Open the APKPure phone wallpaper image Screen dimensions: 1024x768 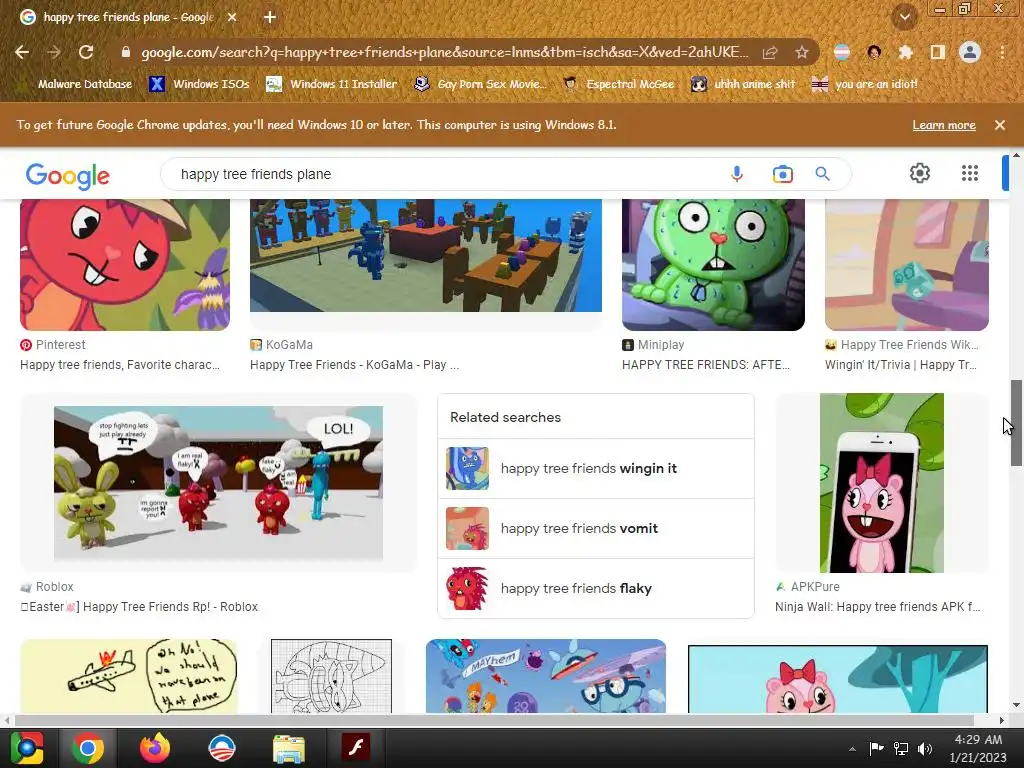click(882, 483)
